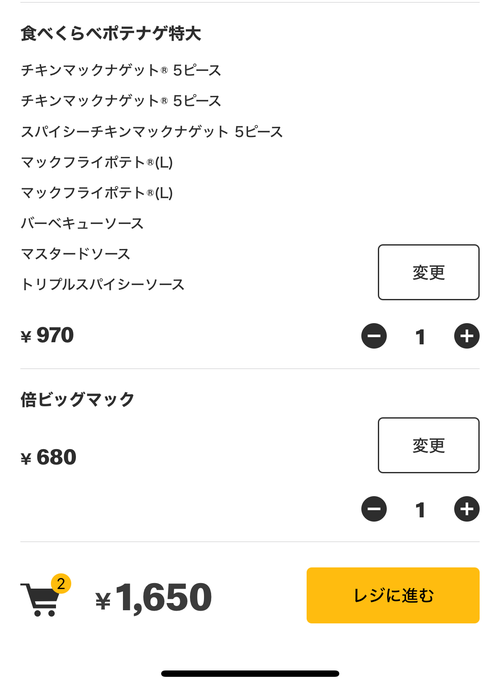
Task: Select マスタードソース line item
Action: pyautogui.click(x=75, y=254)
